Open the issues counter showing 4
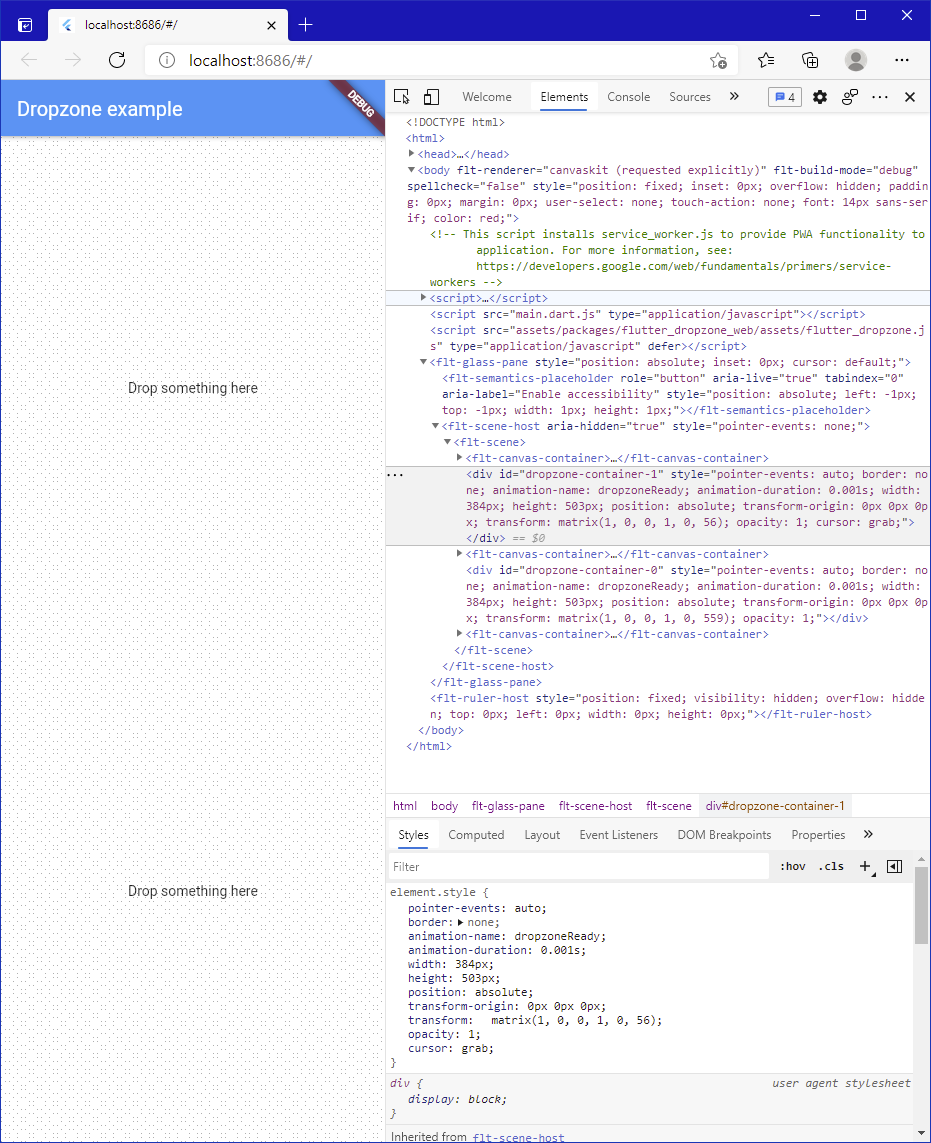 click(784, 96)
